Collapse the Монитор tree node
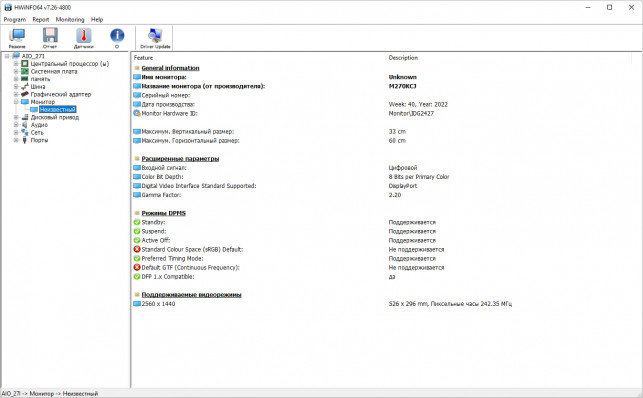This screenshot has height=398, width=643. pos(16,102)
